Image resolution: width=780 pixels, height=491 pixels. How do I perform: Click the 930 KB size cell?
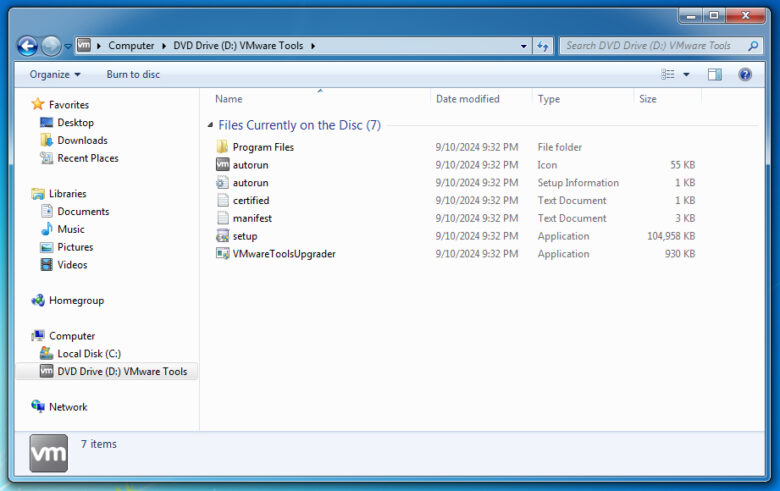coord(680,254)
